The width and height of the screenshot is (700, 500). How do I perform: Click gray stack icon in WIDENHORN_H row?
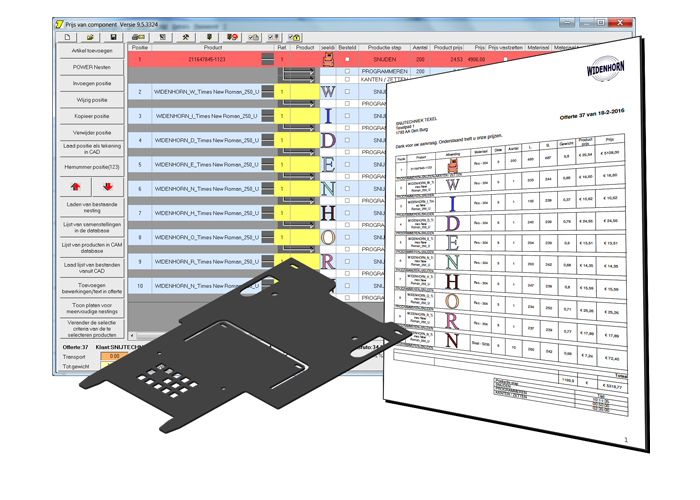point(267,212)
